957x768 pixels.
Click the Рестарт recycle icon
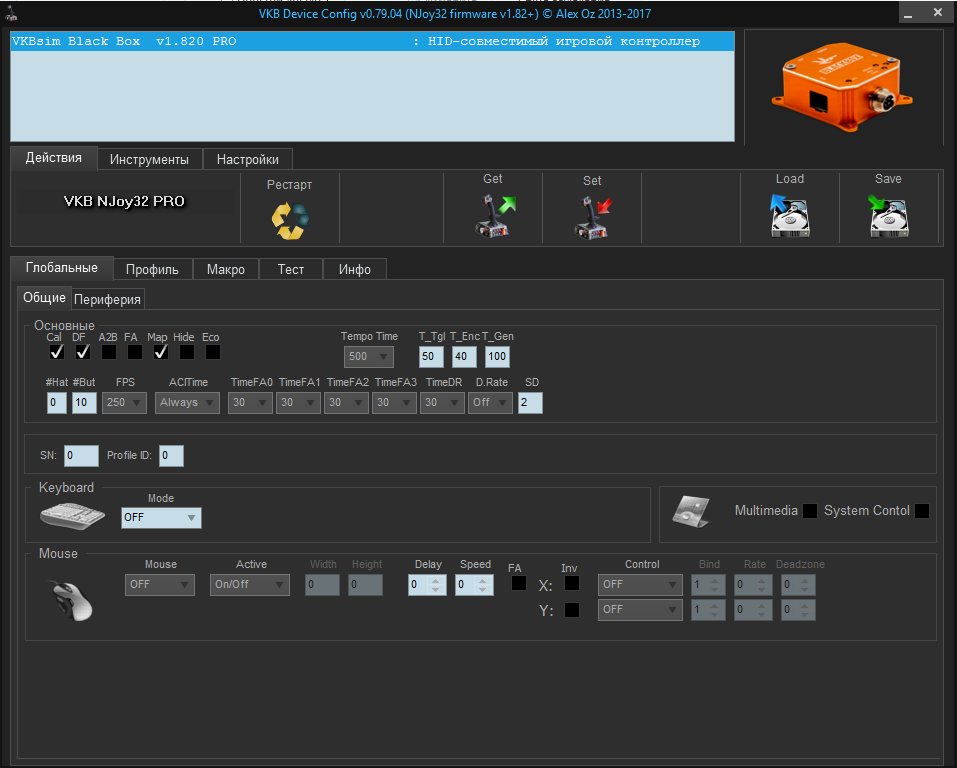290,220
